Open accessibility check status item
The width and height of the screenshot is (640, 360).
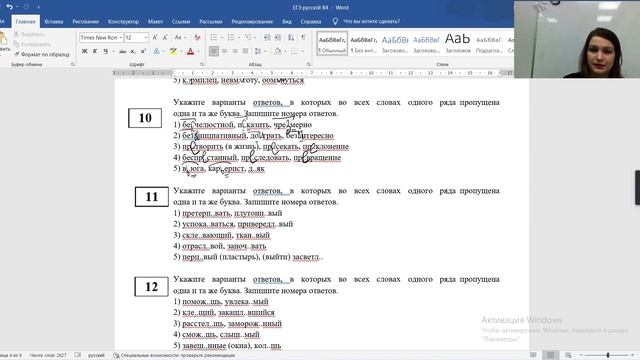coord(174,356)
